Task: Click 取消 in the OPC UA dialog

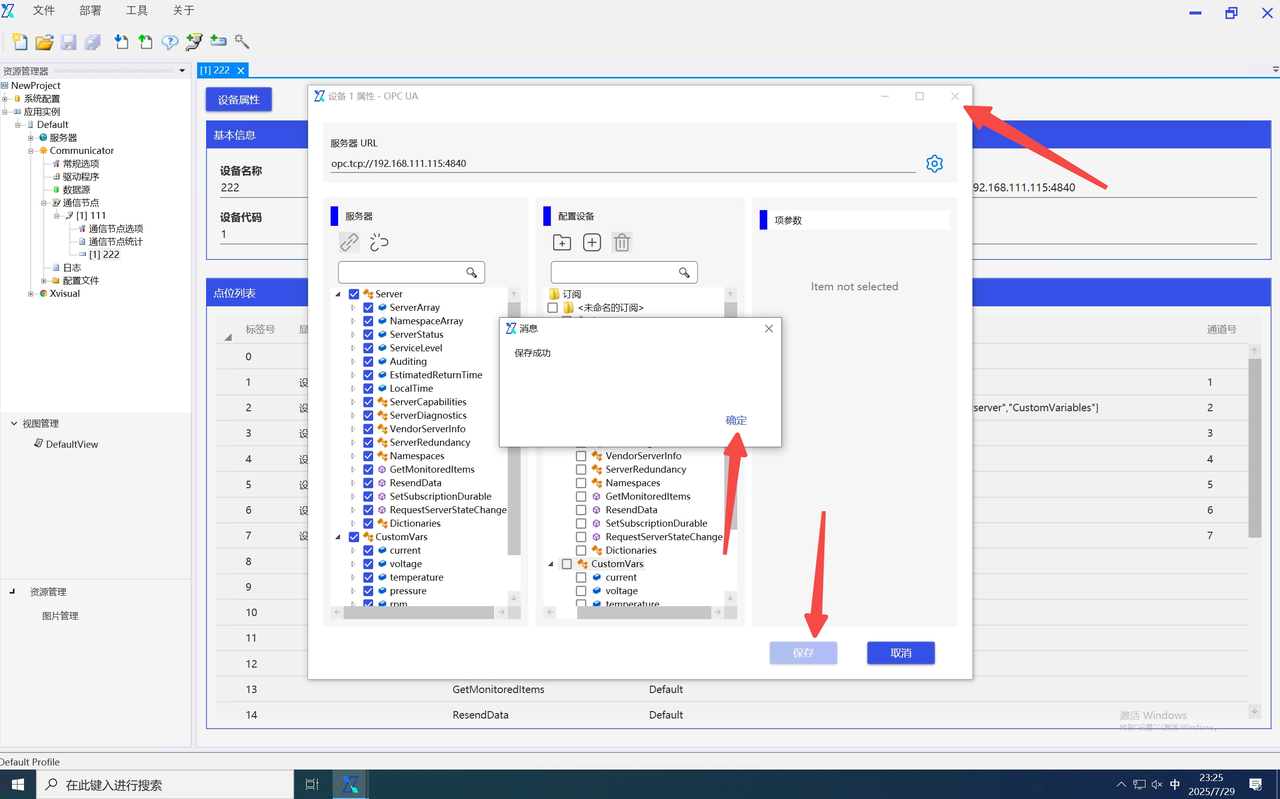Action: pos(901,653)
